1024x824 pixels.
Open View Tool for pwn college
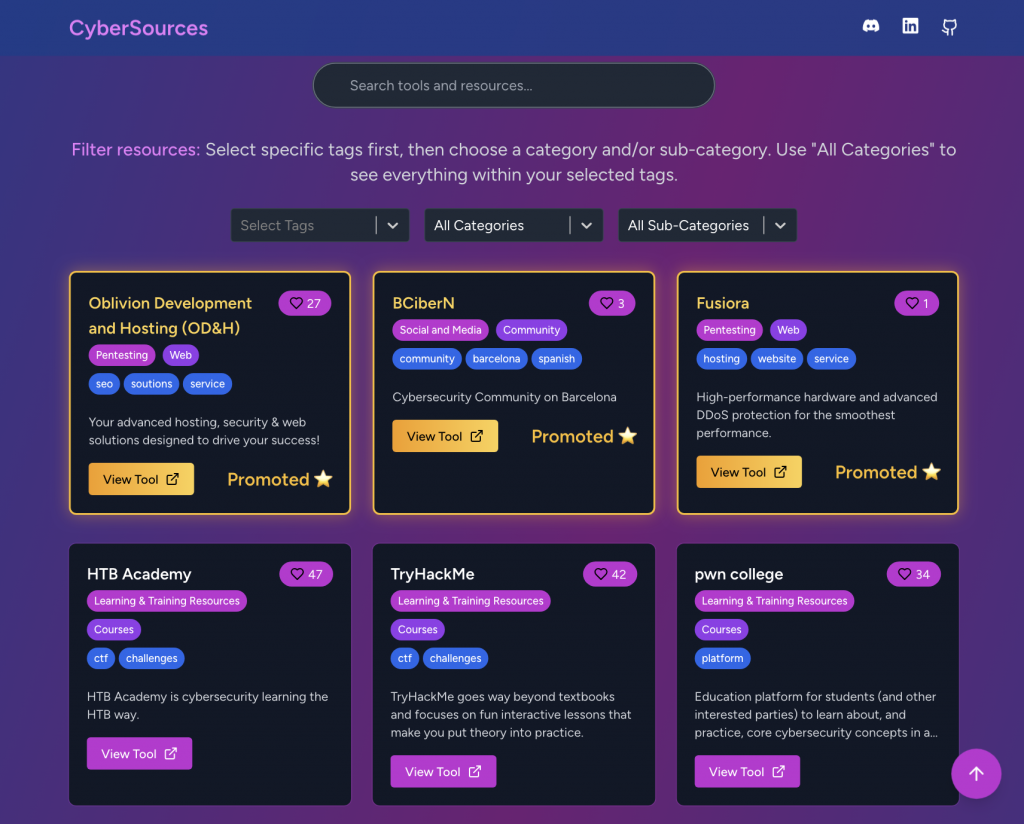click(x=747, y=772)
